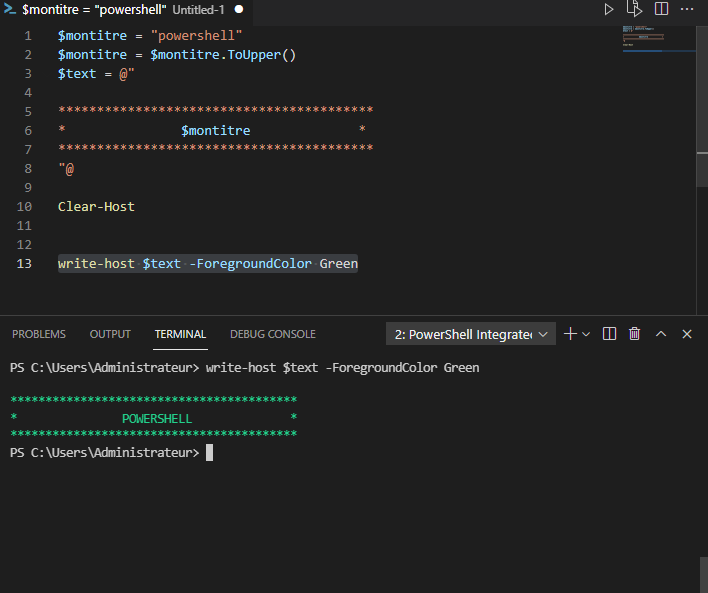Create a new terminal with plus icon
The image size is (708, 593).
pyautogui.click(x=569, y=334)
